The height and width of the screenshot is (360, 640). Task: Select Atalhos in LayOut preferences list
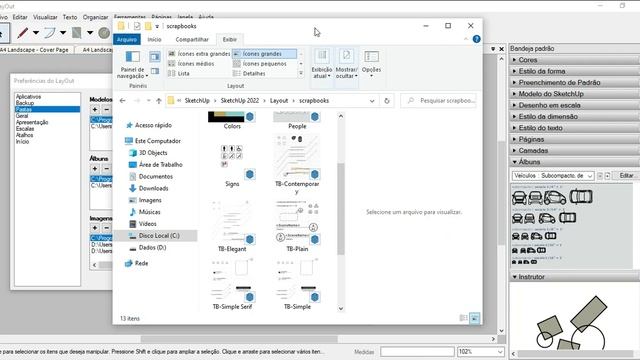coord(24,135)
